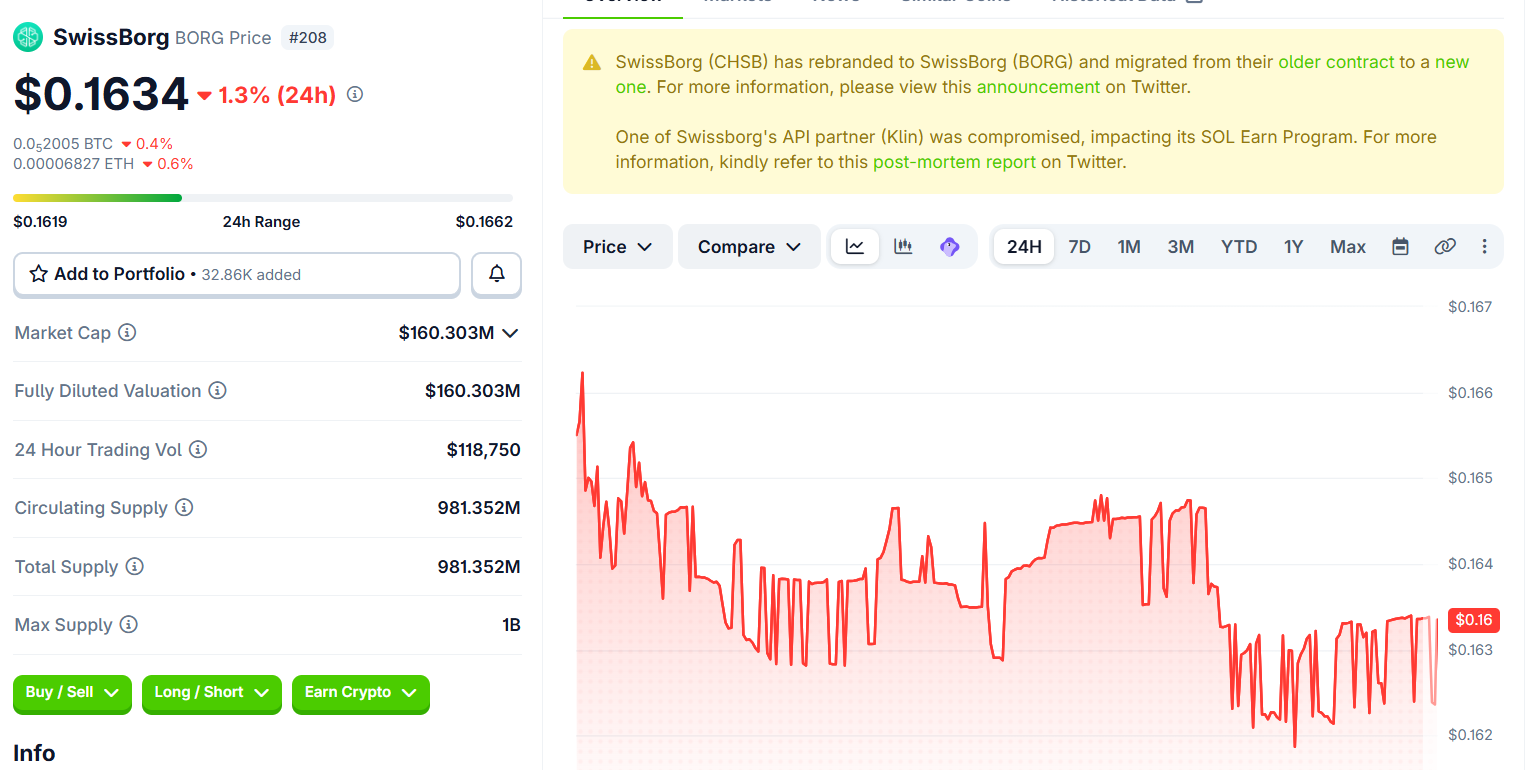Open the Price dropdown above the chart
The height and width of the screenshot is (770, 1531).
pos(618,247)
